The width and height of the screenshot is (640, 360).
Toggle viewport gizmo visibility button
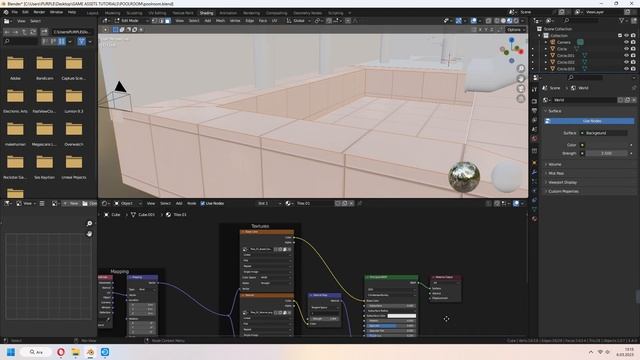[459, 20]
